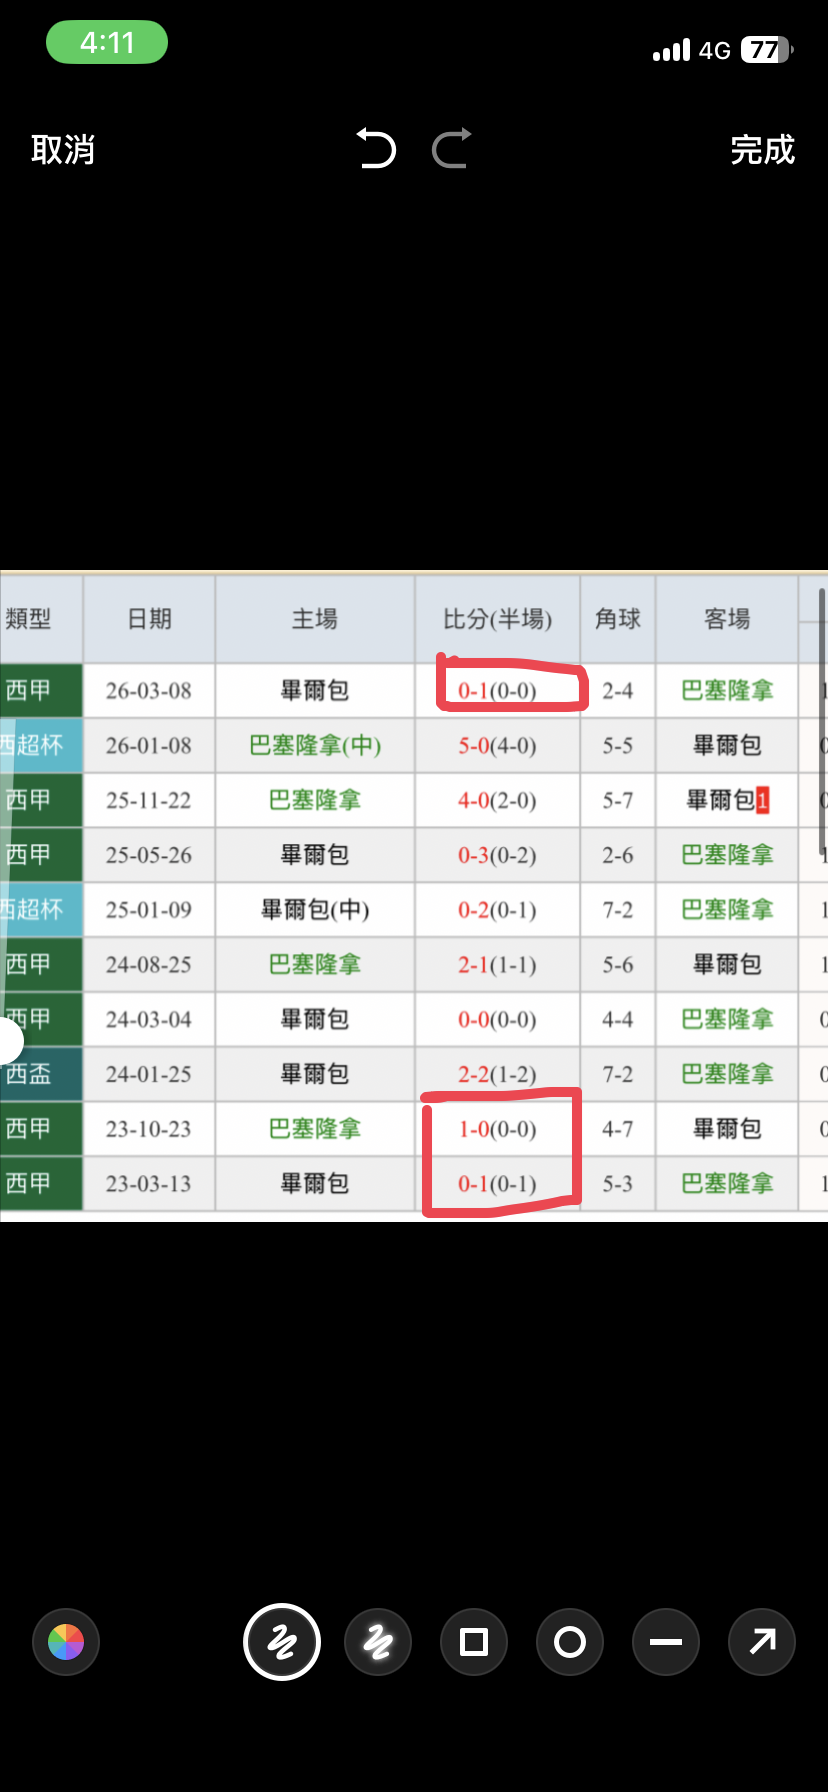Tap the 完成 done button

click(762, 150)
